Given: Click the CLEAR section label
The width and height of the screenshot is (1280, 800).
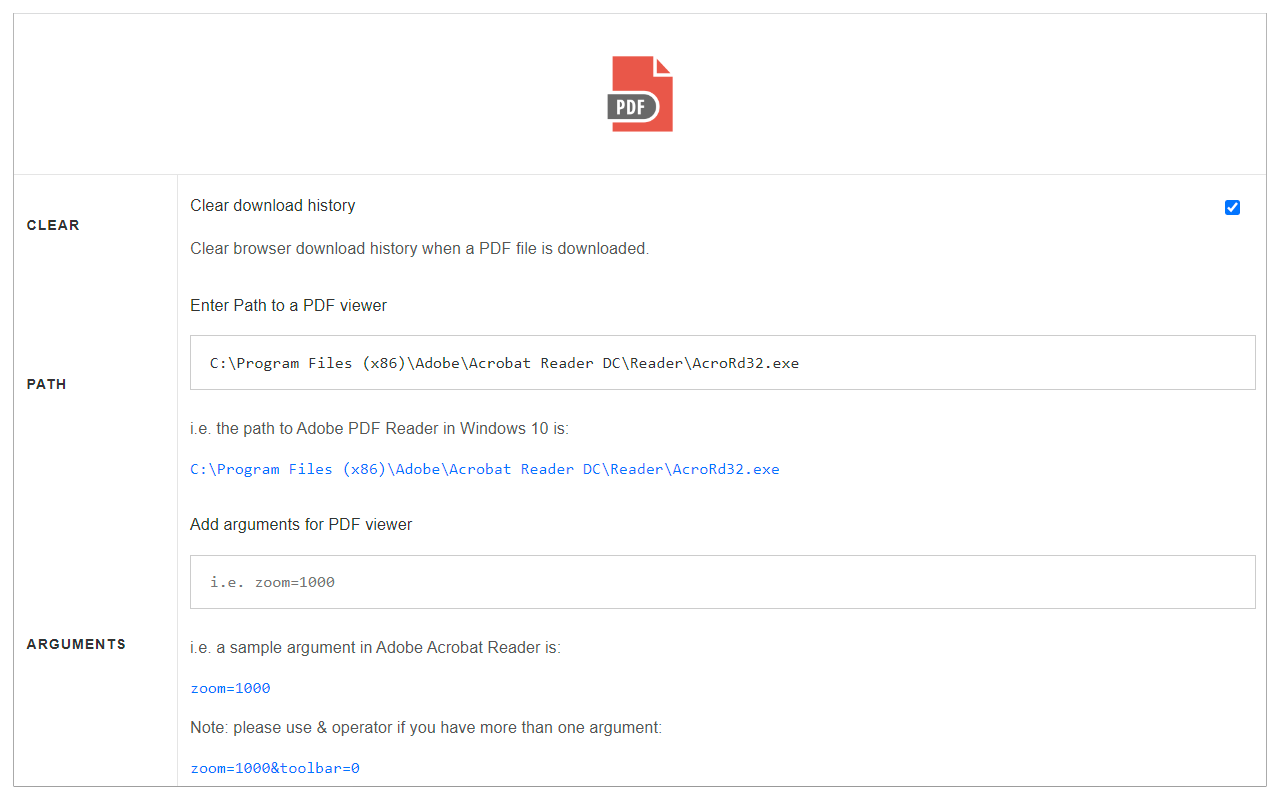Looking at the screenshot, I should pyautogui.click(x=53, y=225).
